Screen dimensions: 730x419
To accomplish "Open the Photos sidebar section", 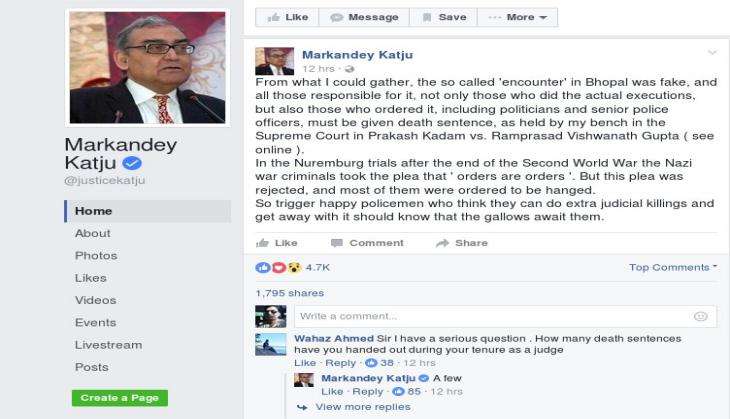I will point(96,256).
